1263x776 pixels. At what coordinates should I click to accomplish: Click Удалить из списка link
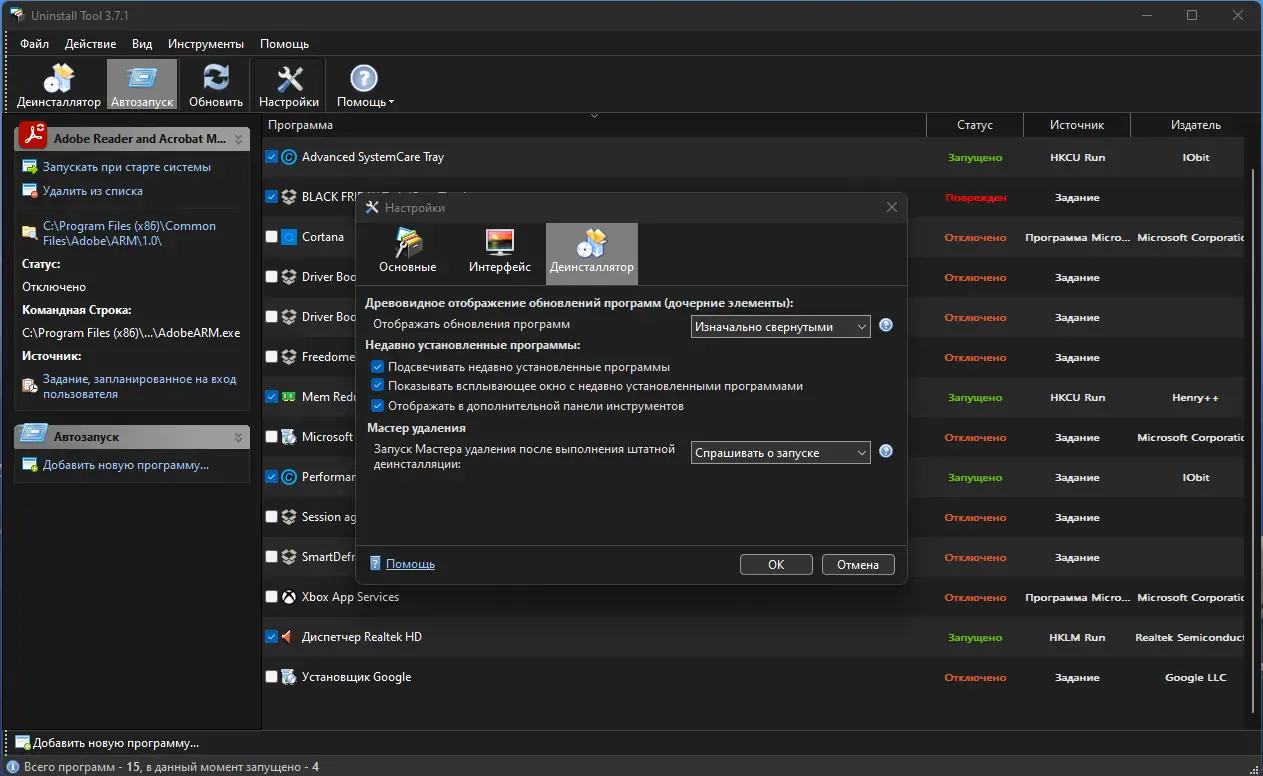coord(93,191)
